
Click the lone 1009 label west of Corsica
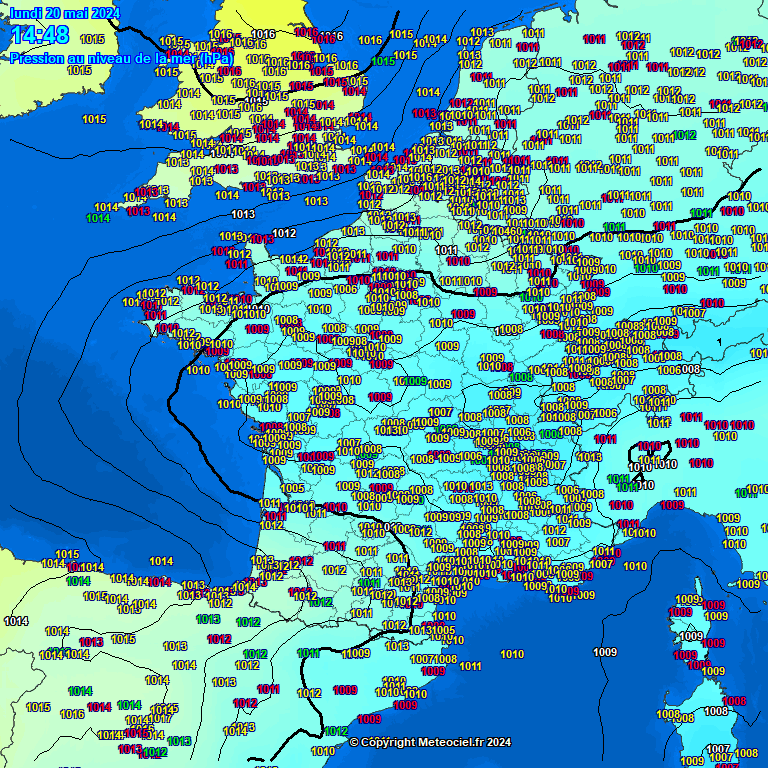[x=605, y=652]
